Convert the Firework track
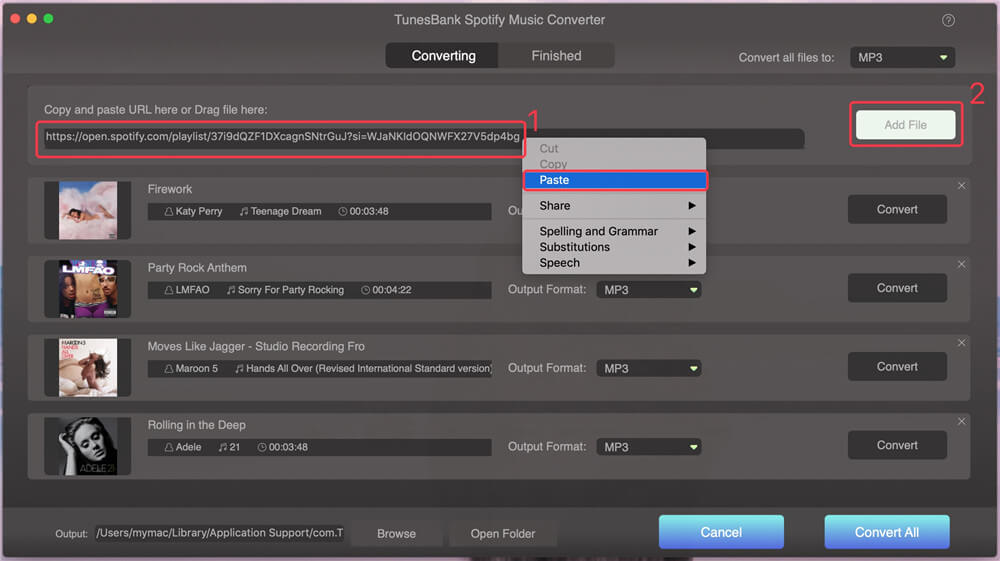1000x561 pixels. pyautogui.click(x=897, y=209)
